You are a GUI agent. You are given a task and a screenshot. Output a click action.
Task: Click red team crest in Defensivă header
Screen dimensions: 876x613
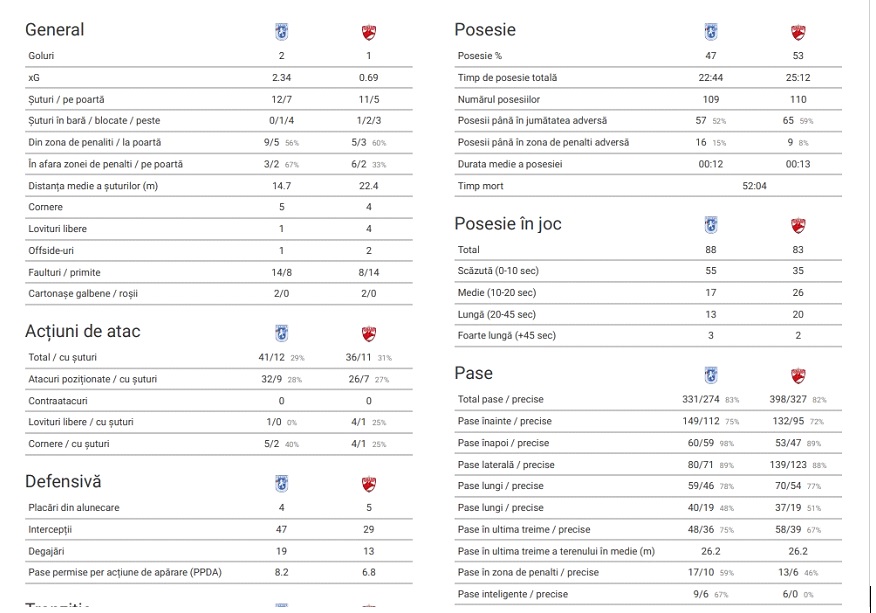click(369, 484)
